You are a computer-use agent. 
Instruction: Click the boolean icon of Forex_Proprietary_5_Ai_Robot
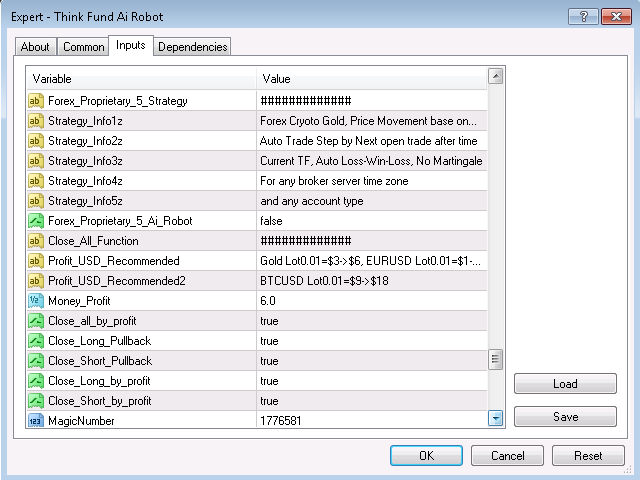tap(36, 221)
